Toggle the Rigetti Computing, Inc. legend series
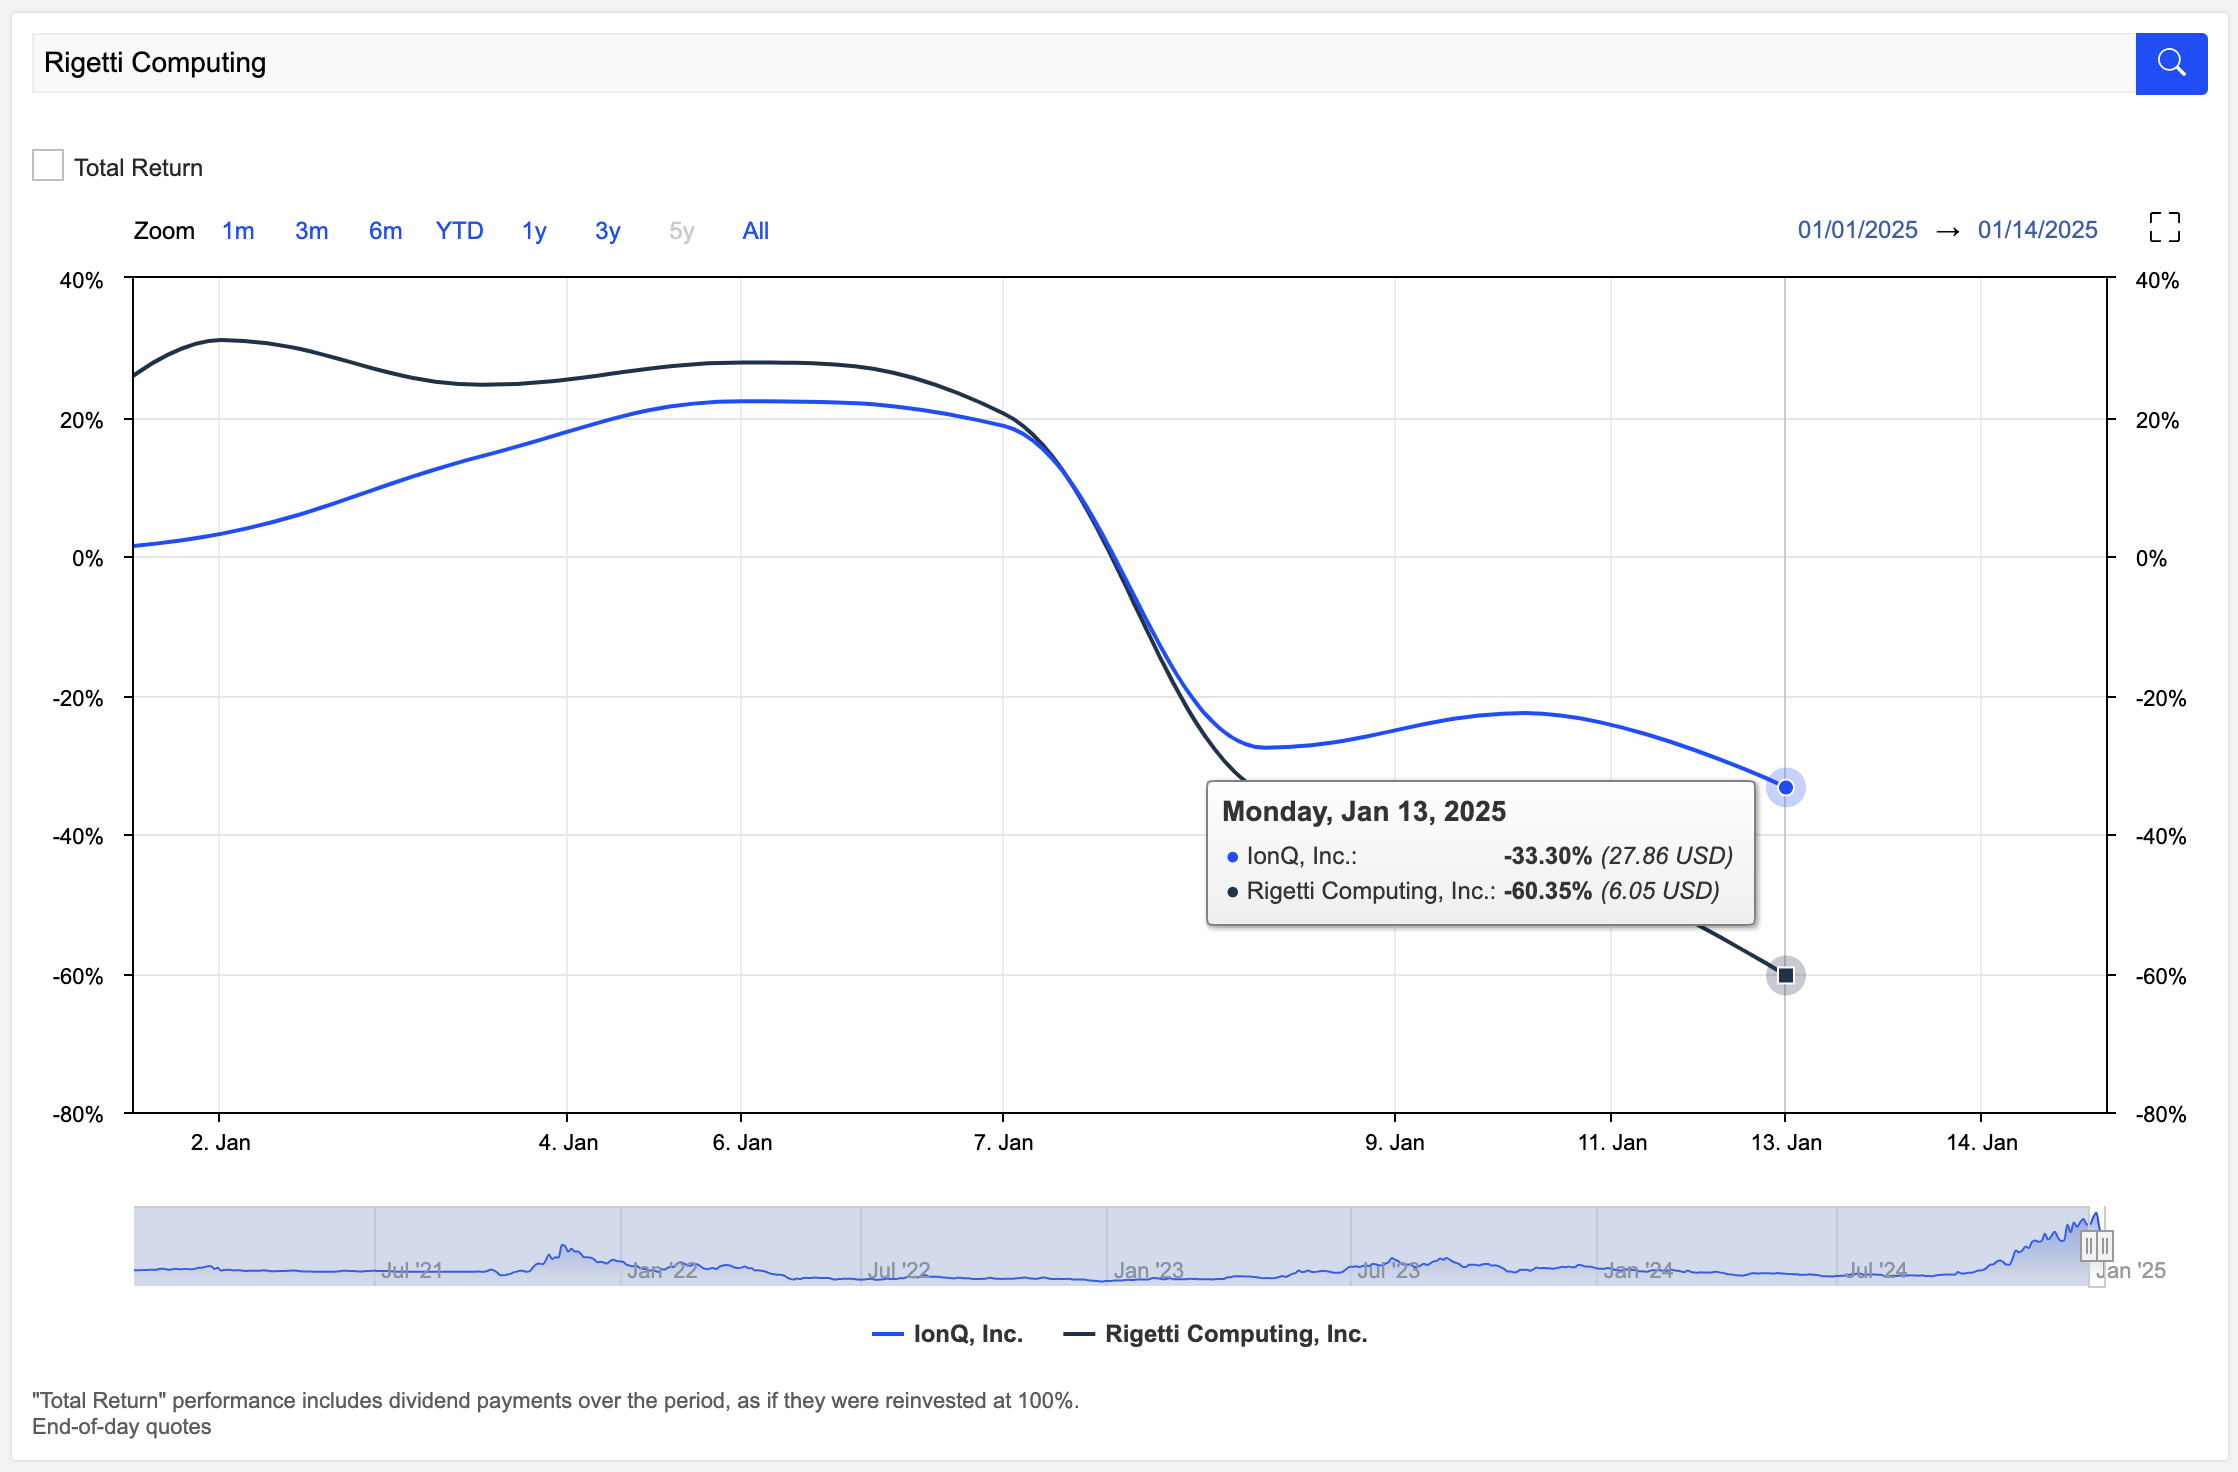Viewport: 2238px width, 1472px height. (x=1215, y=1334)
